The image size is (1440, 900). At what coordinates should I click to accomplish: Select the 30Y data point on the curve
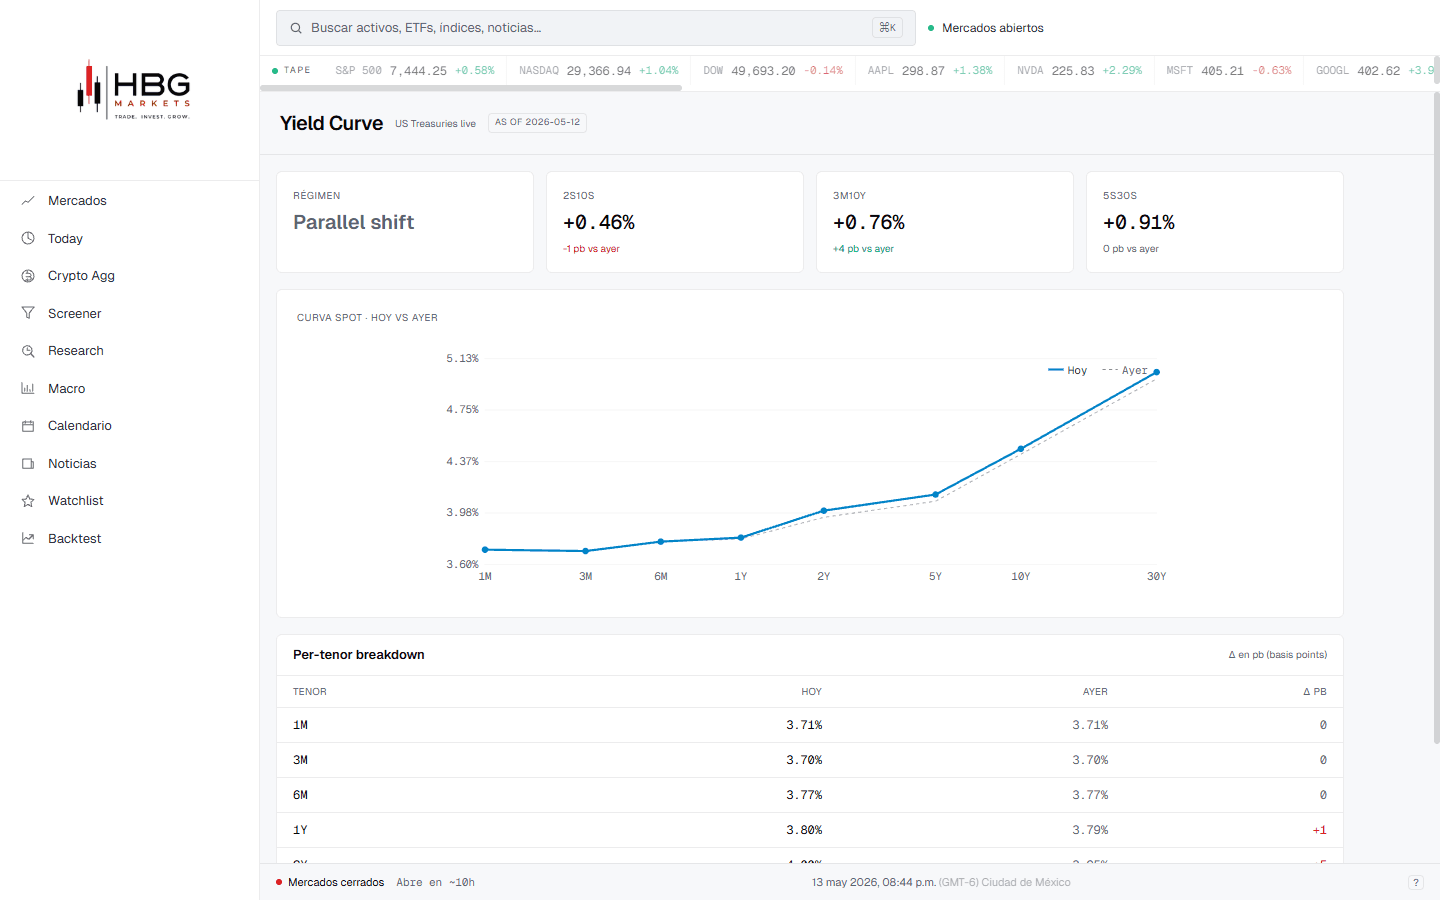[1156, 372]
